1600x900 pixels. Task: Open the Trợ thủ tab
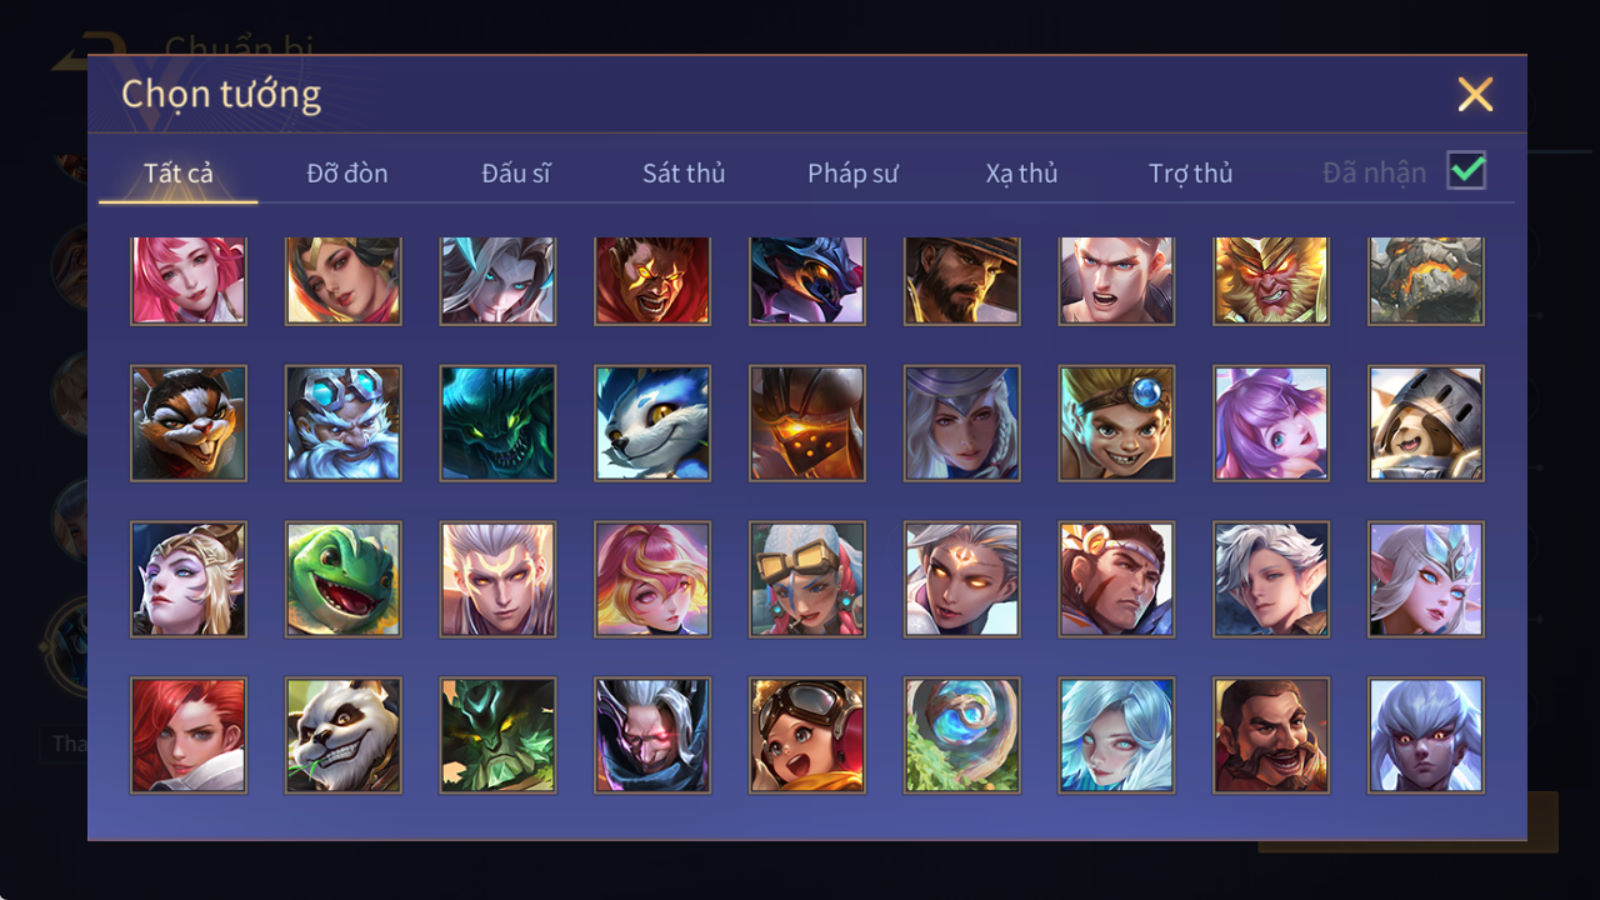click(x=1190, y=173)
